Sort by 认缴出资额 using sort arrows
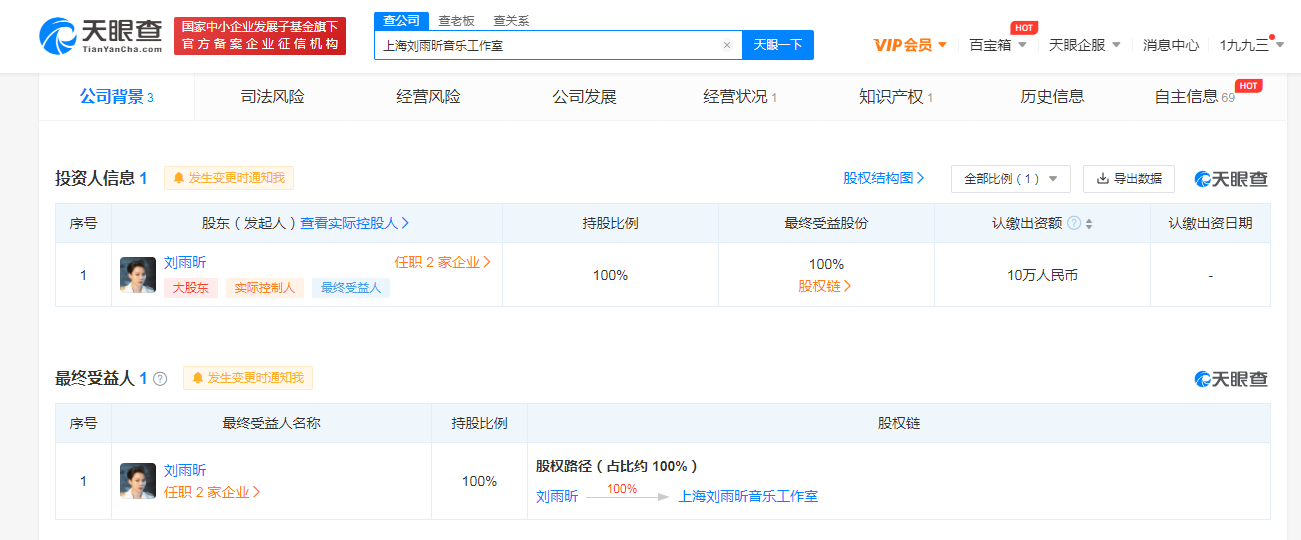This screenshot has width=1301, height=540. [1089, 223]
